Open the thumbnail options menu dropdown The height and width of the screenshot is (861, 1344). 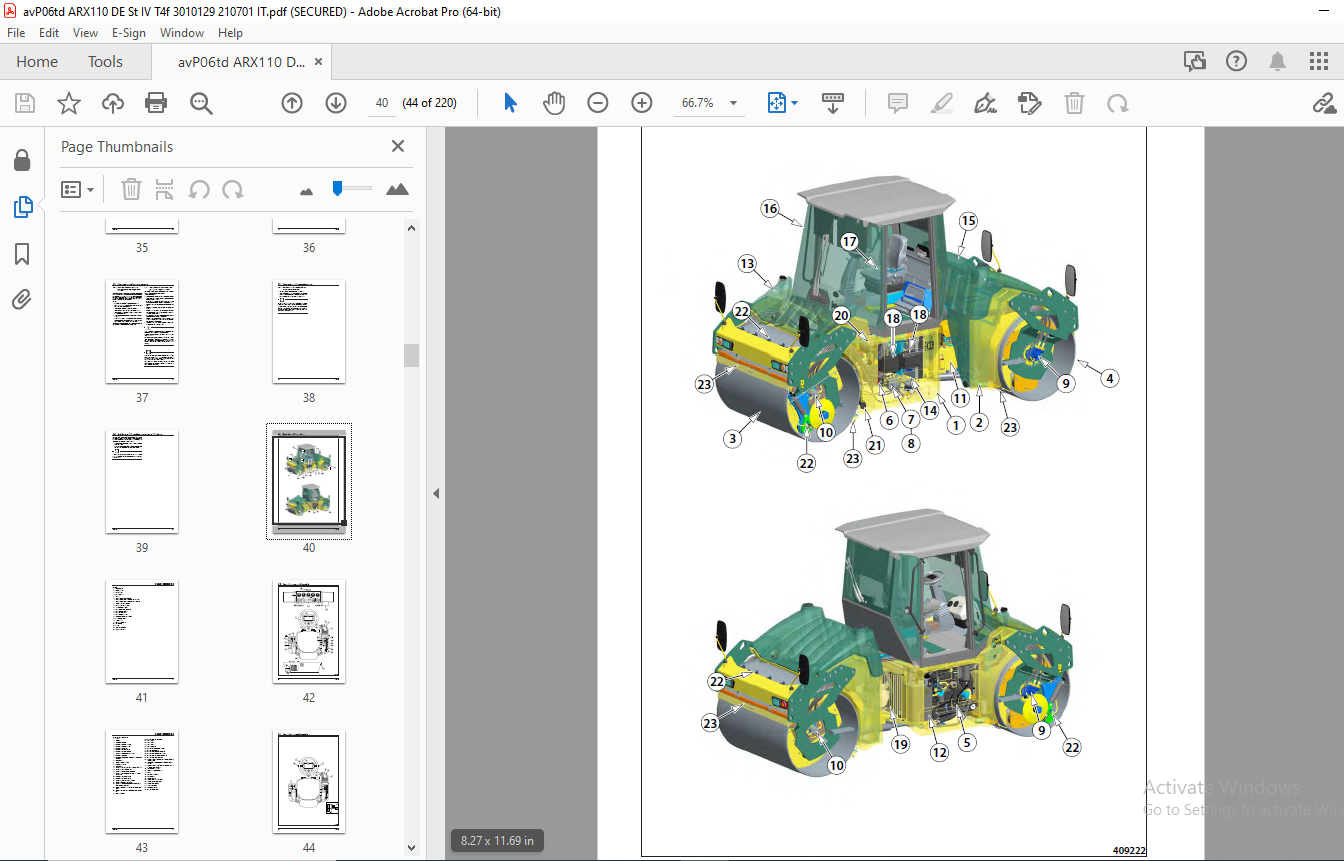(x=78, y=189)
